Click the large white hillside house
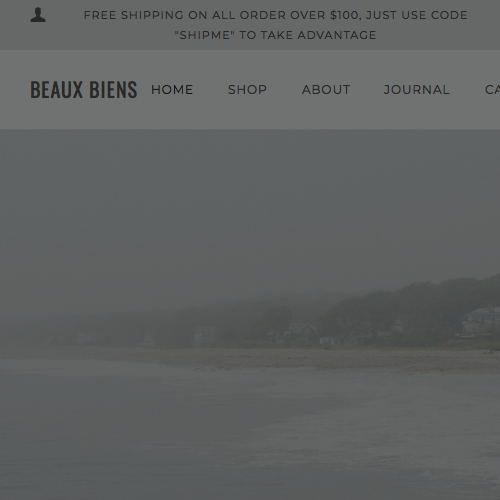The image size is (500, 500). point(482,321)
